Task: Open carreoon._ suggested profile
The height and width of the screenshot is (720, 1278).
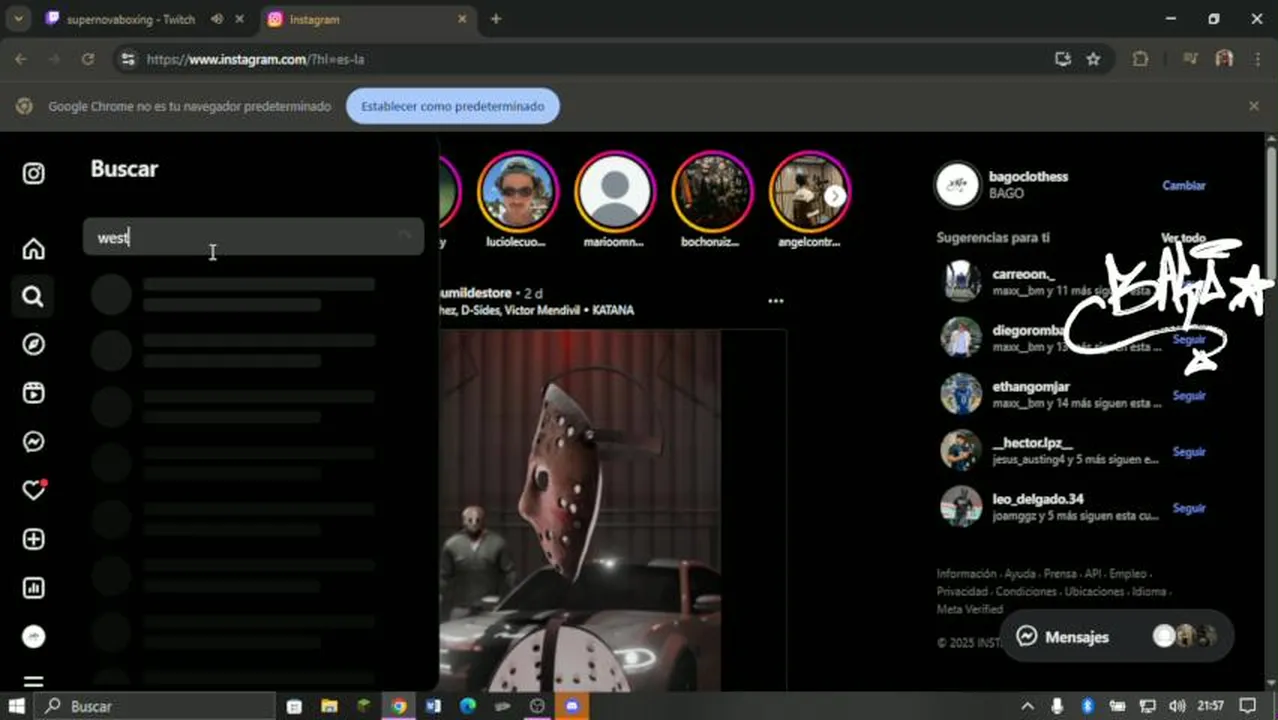Action: 1023,273
